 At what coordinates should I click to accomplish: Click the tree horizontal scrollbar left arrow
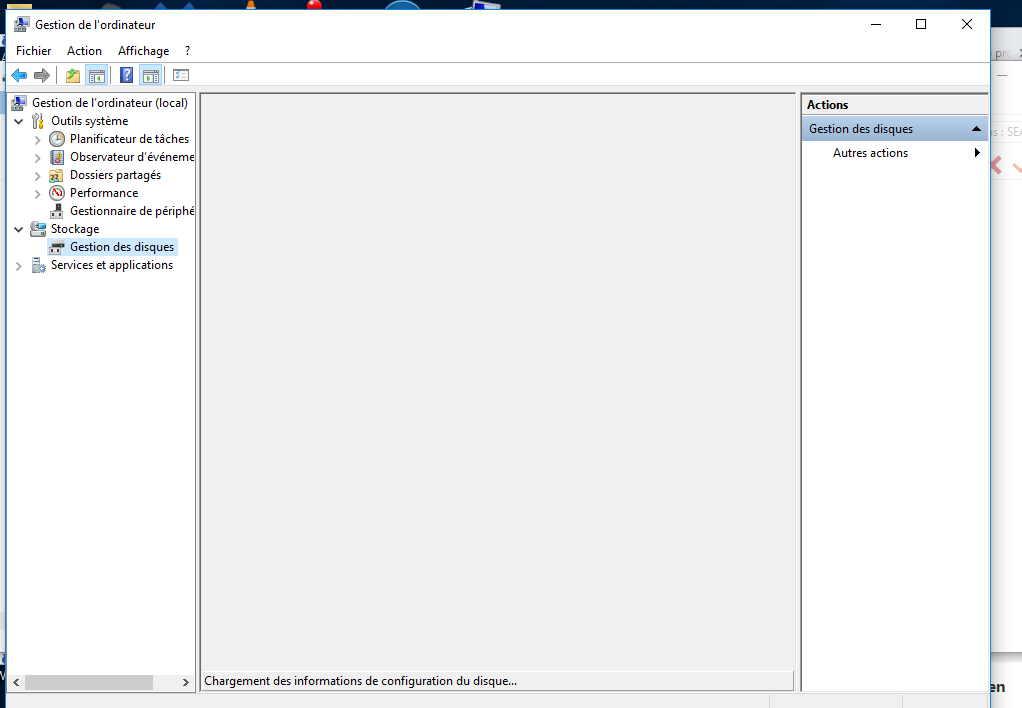16,683
